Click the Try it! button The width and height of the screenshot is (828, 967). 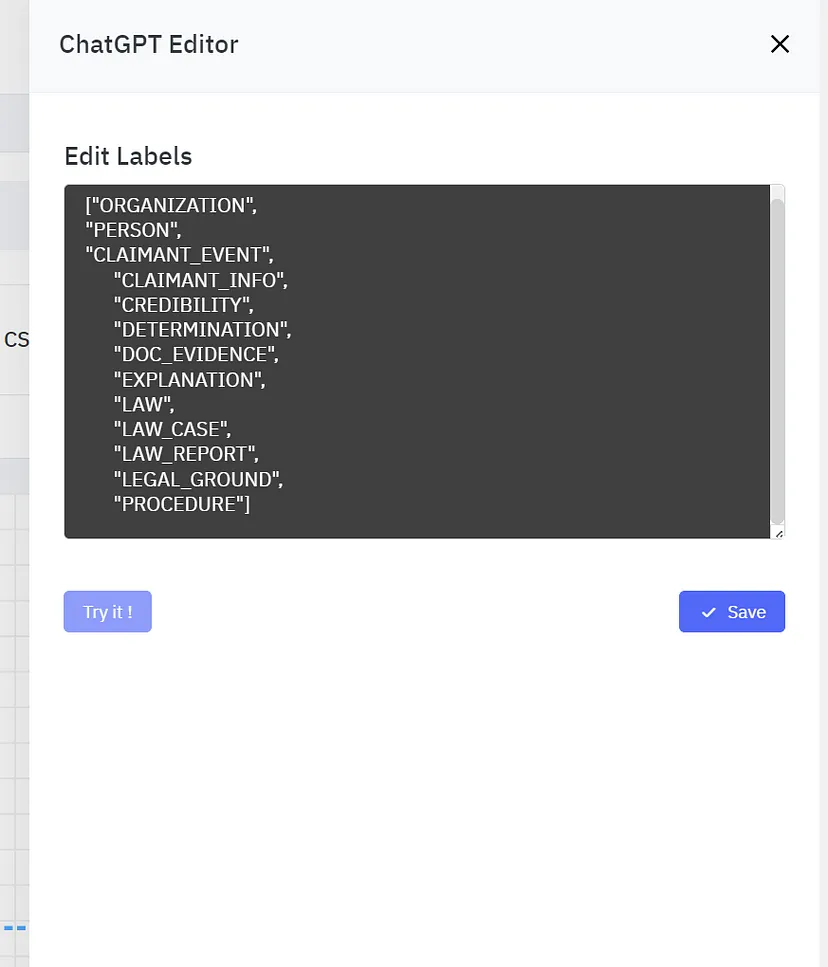[107, 611]
